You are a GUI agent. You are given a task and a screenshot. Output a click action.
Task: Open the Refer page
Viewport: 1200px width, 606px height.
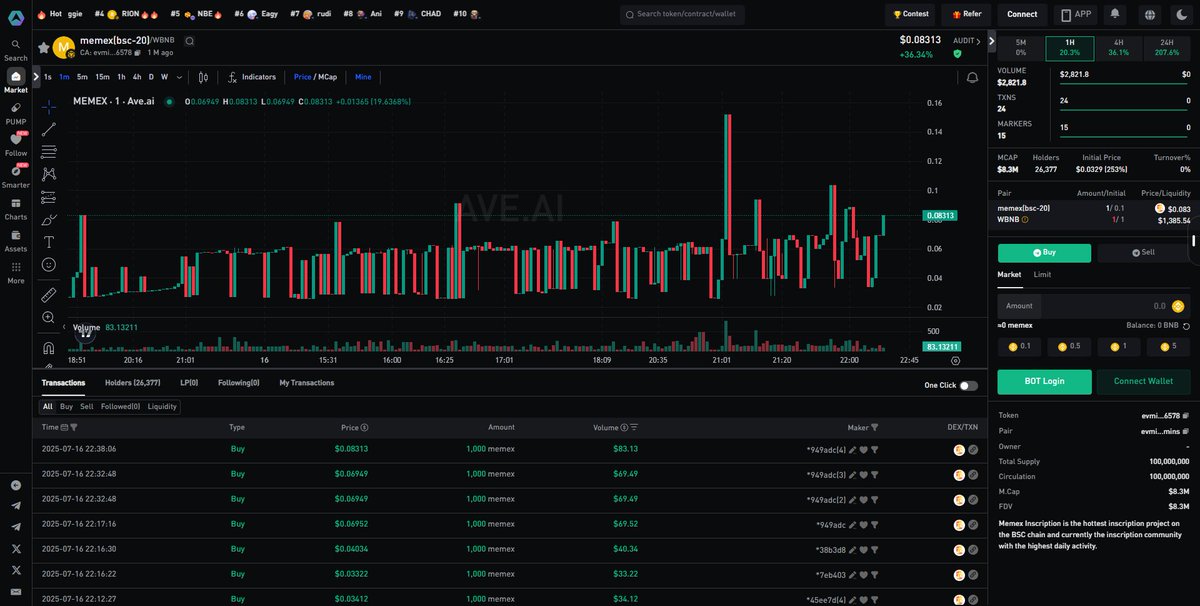point(966,14)
